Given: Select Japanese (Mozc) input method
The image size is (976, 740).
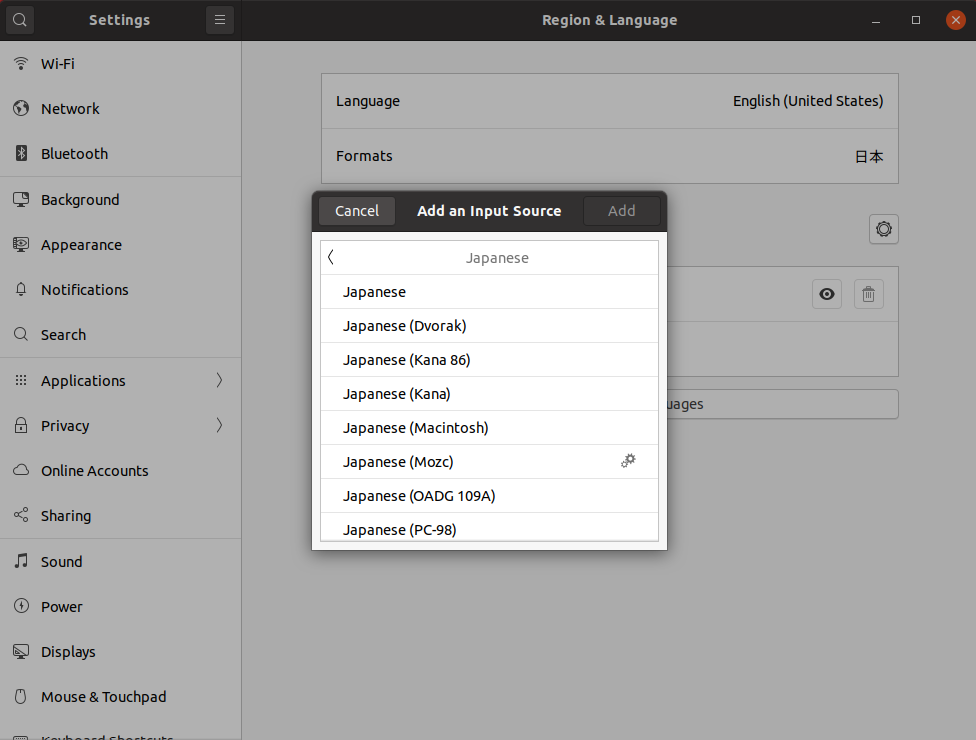Looking at the screenshot, I should 489,462.
